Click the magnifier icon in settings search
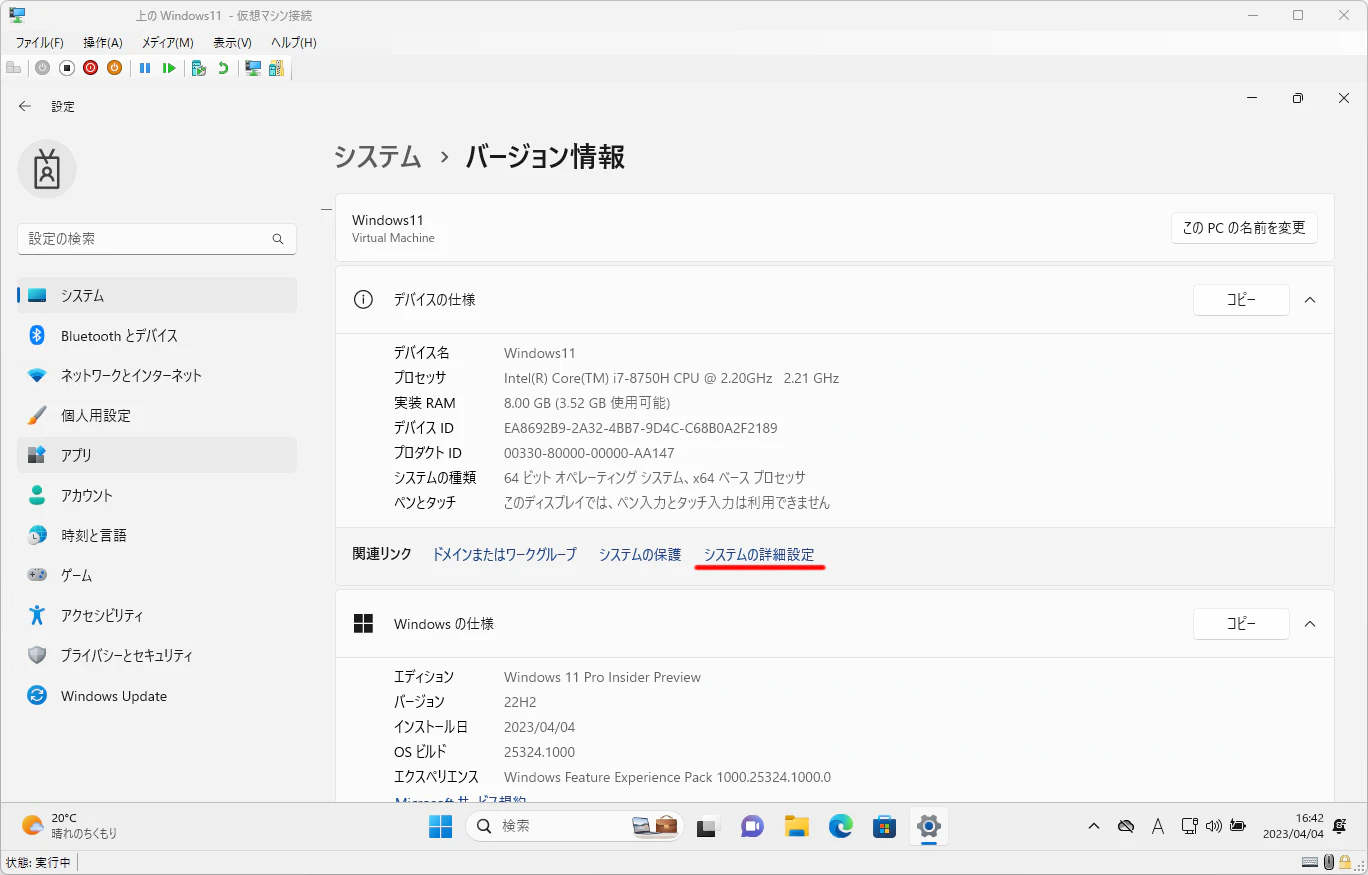1368x875 pixels. 278,239
